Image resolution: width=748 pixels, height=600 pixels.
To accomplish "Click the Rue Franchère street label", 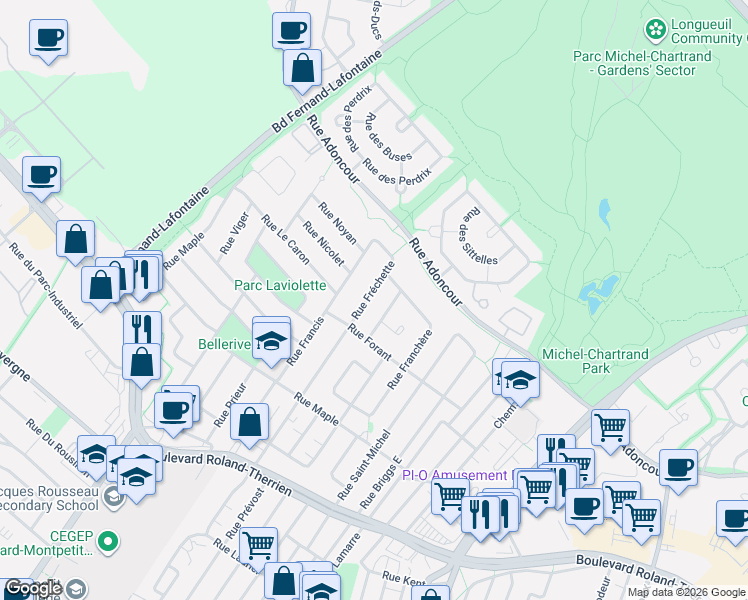I will [x=409, y=359].
